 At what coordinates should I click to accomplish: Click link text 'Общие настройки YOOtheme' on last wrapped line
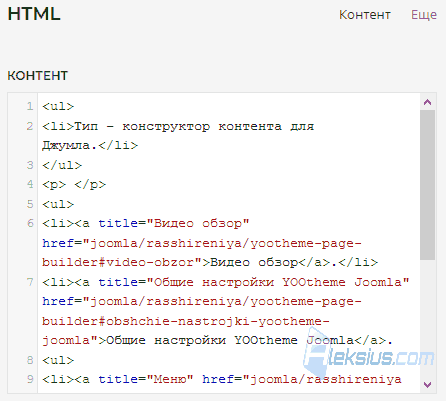click(x=202, y=340)
